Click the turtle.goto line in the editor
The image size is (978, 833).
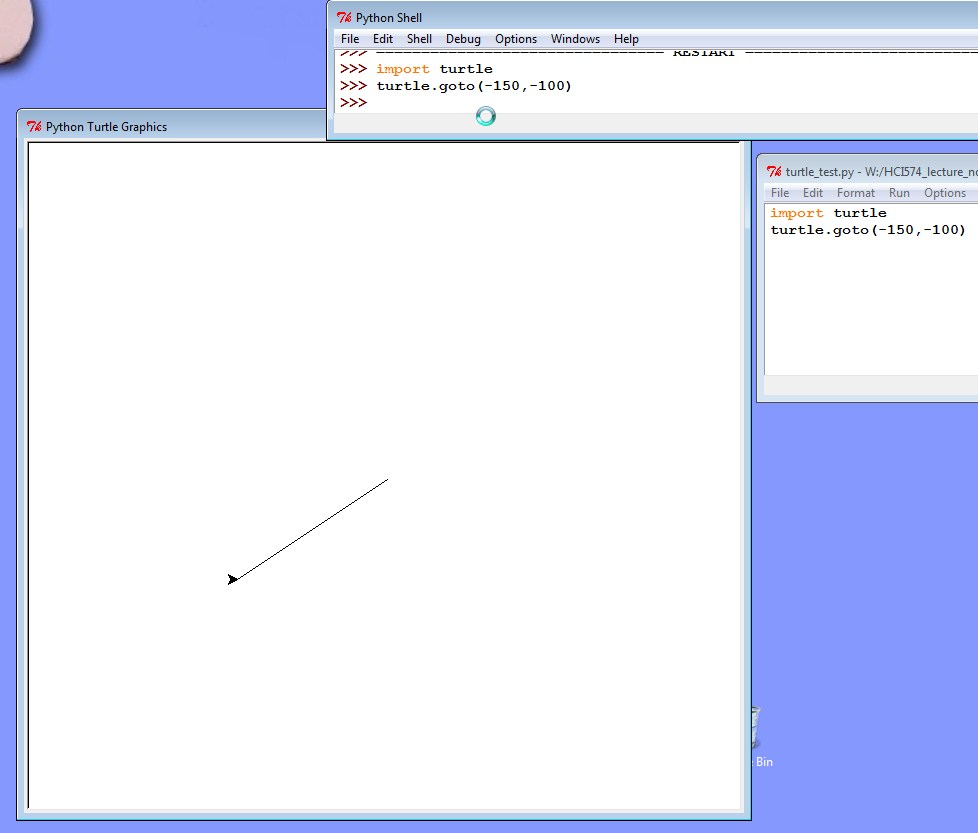click(868, 229)
